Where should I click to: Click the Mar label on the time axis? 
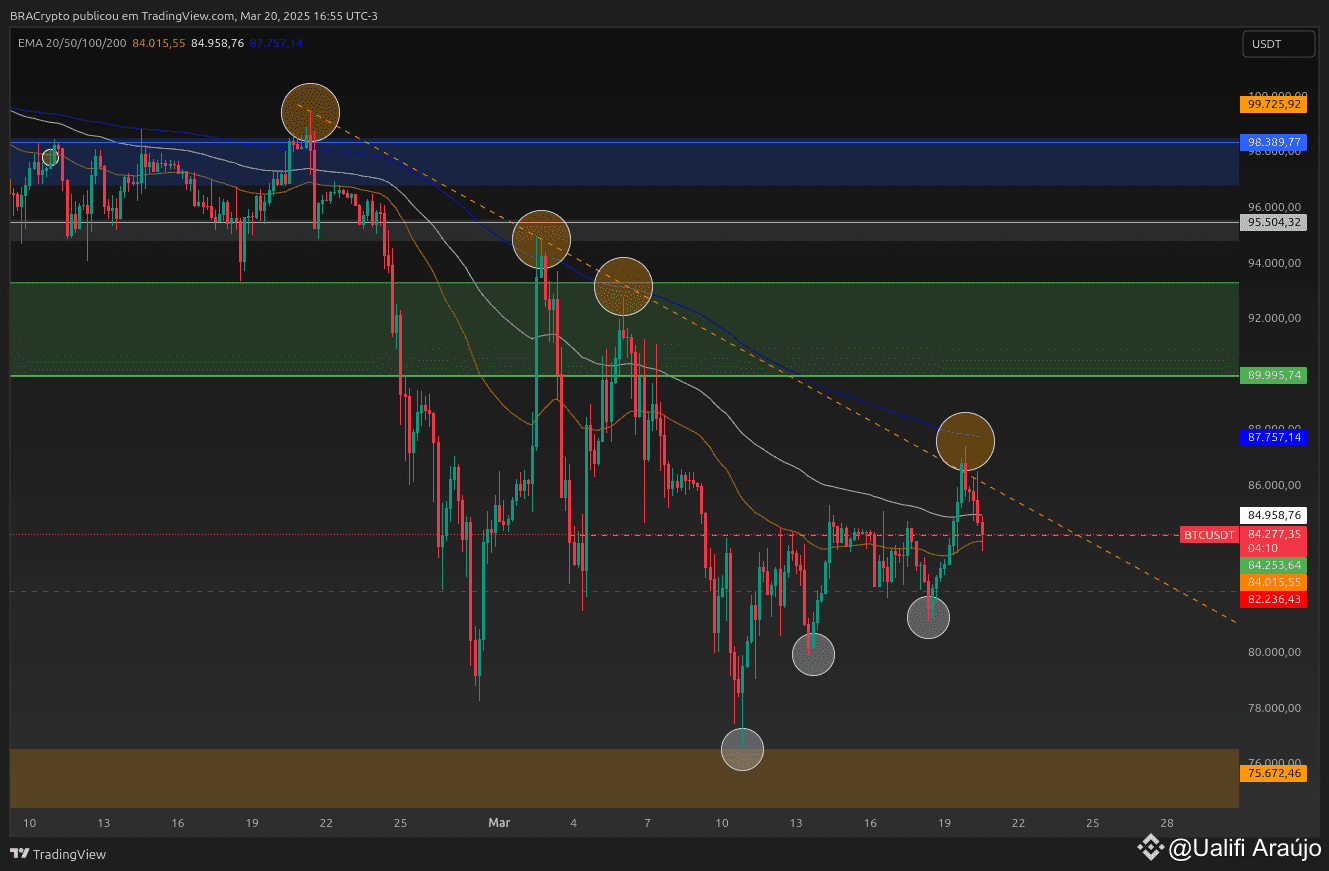(x=499, y=823)
